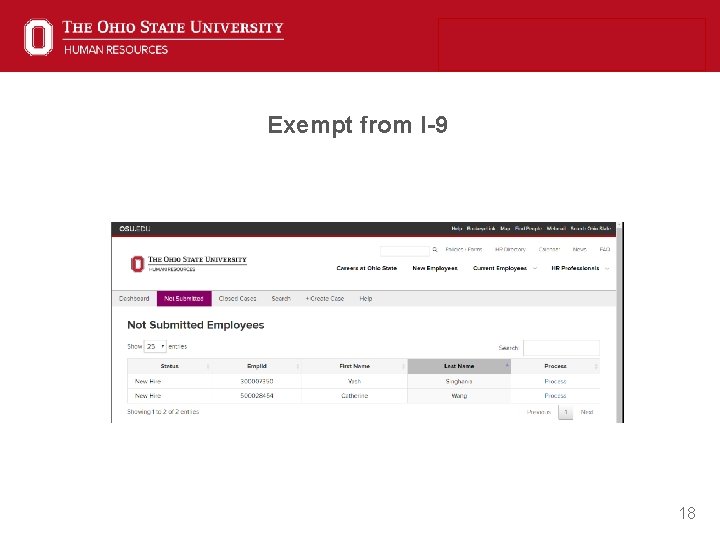Open the Help tab in gray navigation bar

[x=366, y=298]
